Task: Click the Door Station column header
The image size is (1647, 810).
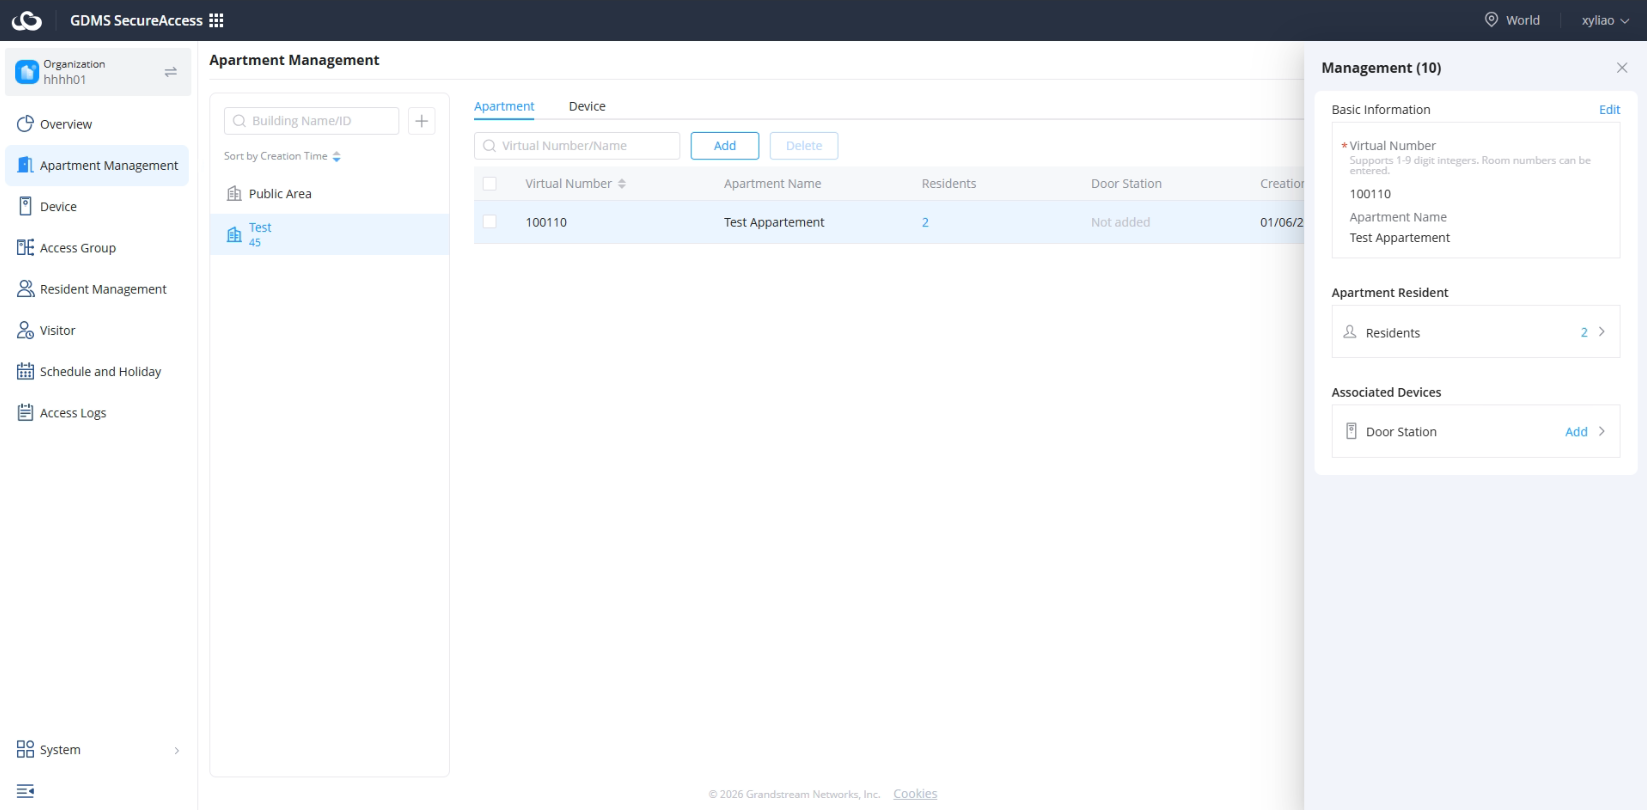Action: pos(1126,184)
